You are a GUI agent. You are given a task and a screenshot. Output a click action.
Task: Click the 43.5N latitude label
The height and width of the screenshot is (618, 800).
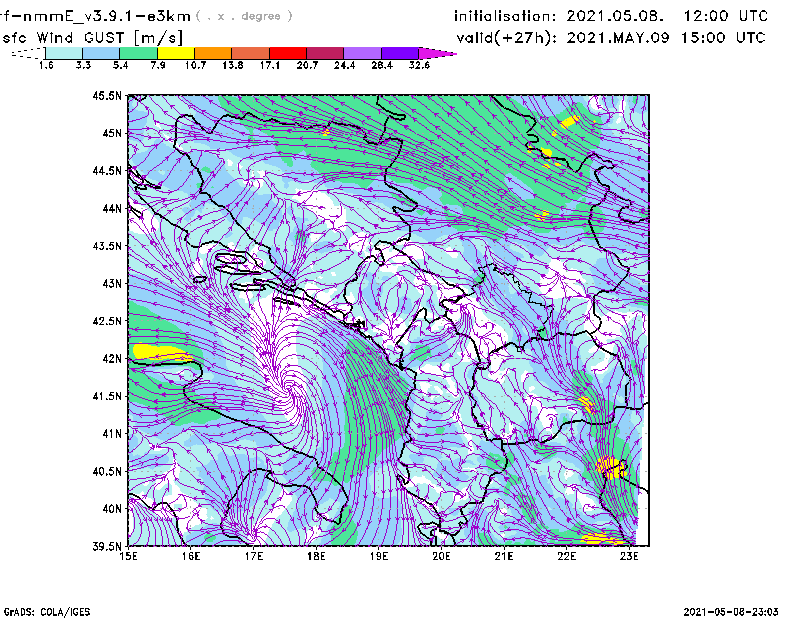tap(107, 246)
